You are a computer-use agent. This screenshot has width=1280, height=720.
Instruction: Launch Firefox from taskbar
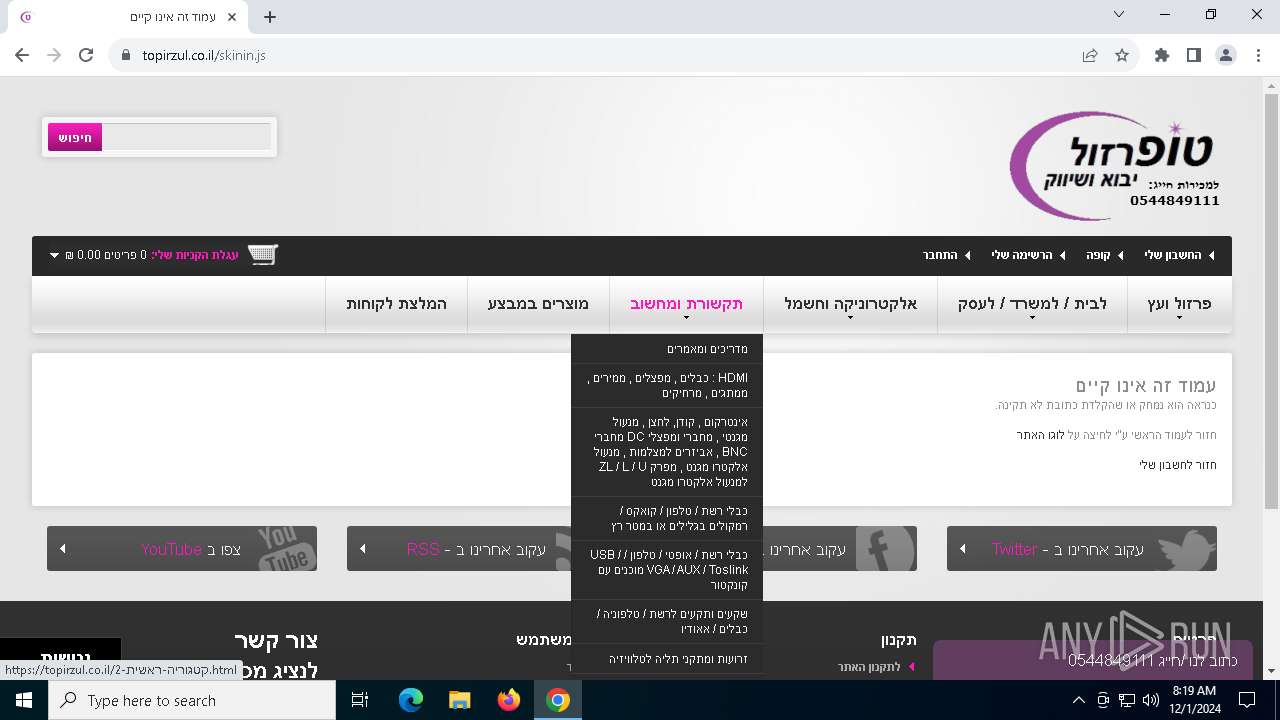[x=509, y=700]
